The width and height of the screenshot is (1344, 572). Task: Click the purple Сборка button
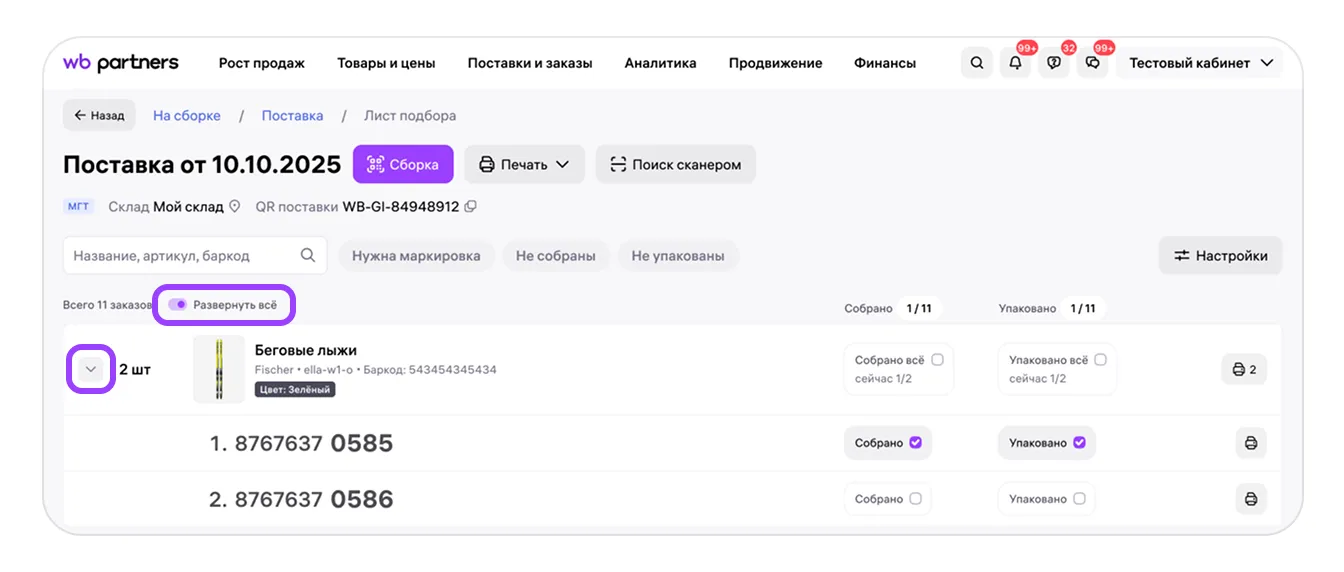pyautogui.click(x=403, y=165)
